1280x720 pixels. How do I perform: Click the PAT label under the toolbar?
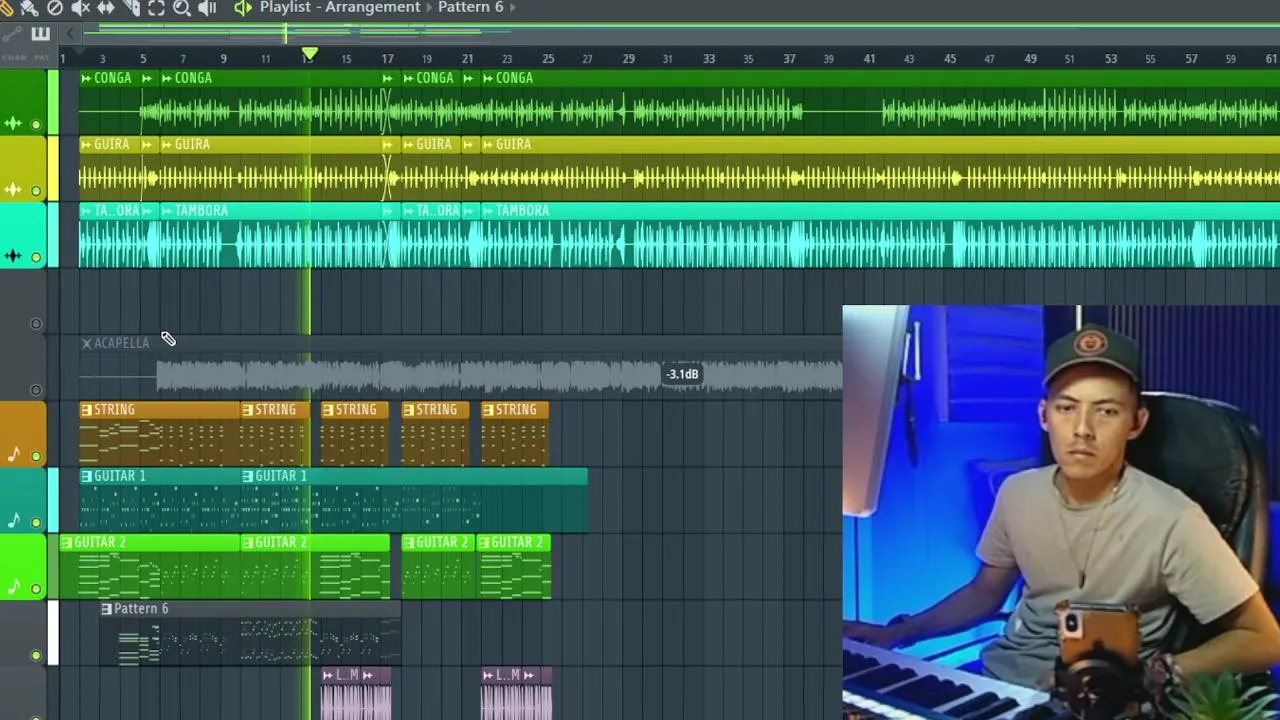coord(41,57)
